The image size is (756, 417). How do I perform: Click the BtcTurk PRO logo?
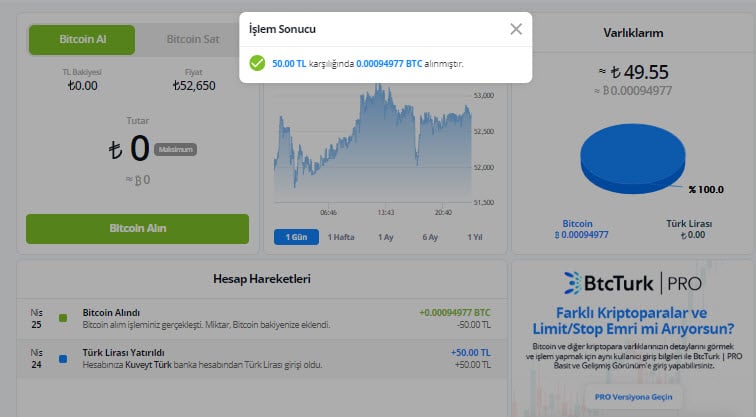(632, 282)
